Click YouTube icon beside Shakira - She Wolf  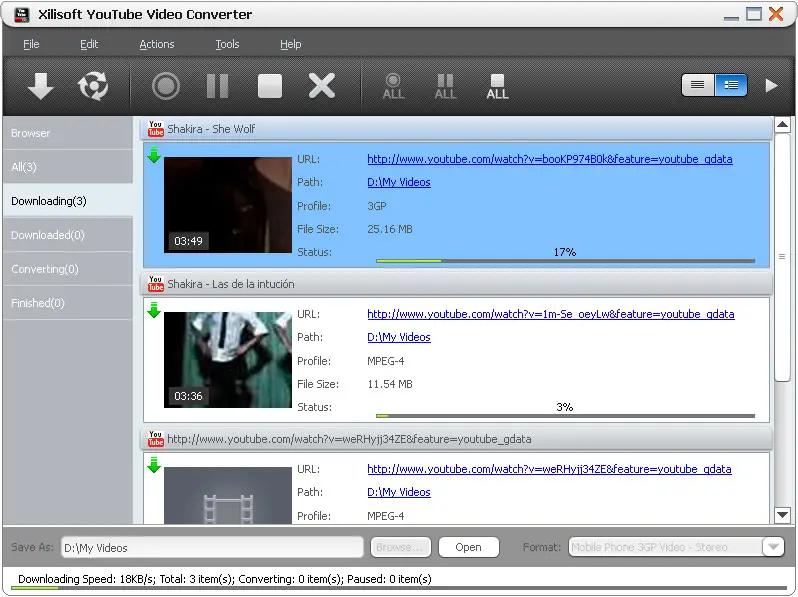pos(156,129)
